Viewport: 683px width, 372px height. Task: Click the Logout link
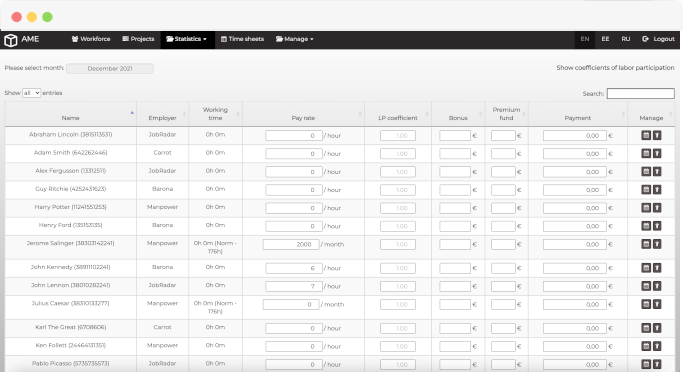(x=659, y=39)
